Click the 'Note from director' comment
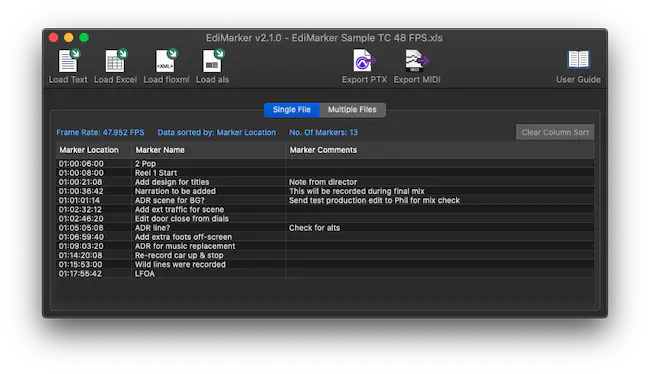650x374 pixels. tap(323, 182)
